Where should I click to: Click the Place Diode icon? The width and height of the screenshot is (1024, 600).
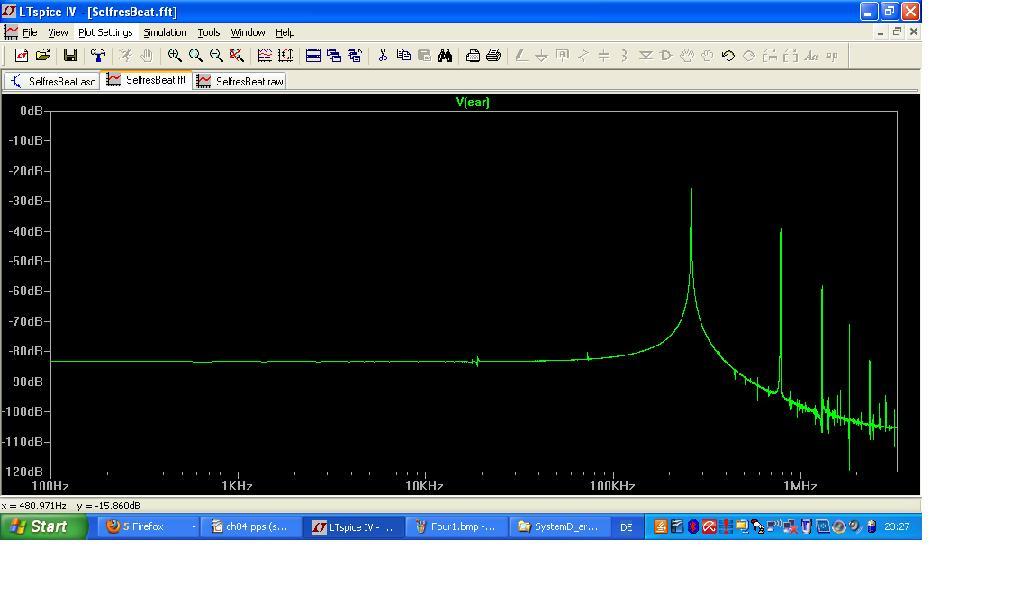click(645, 56)
